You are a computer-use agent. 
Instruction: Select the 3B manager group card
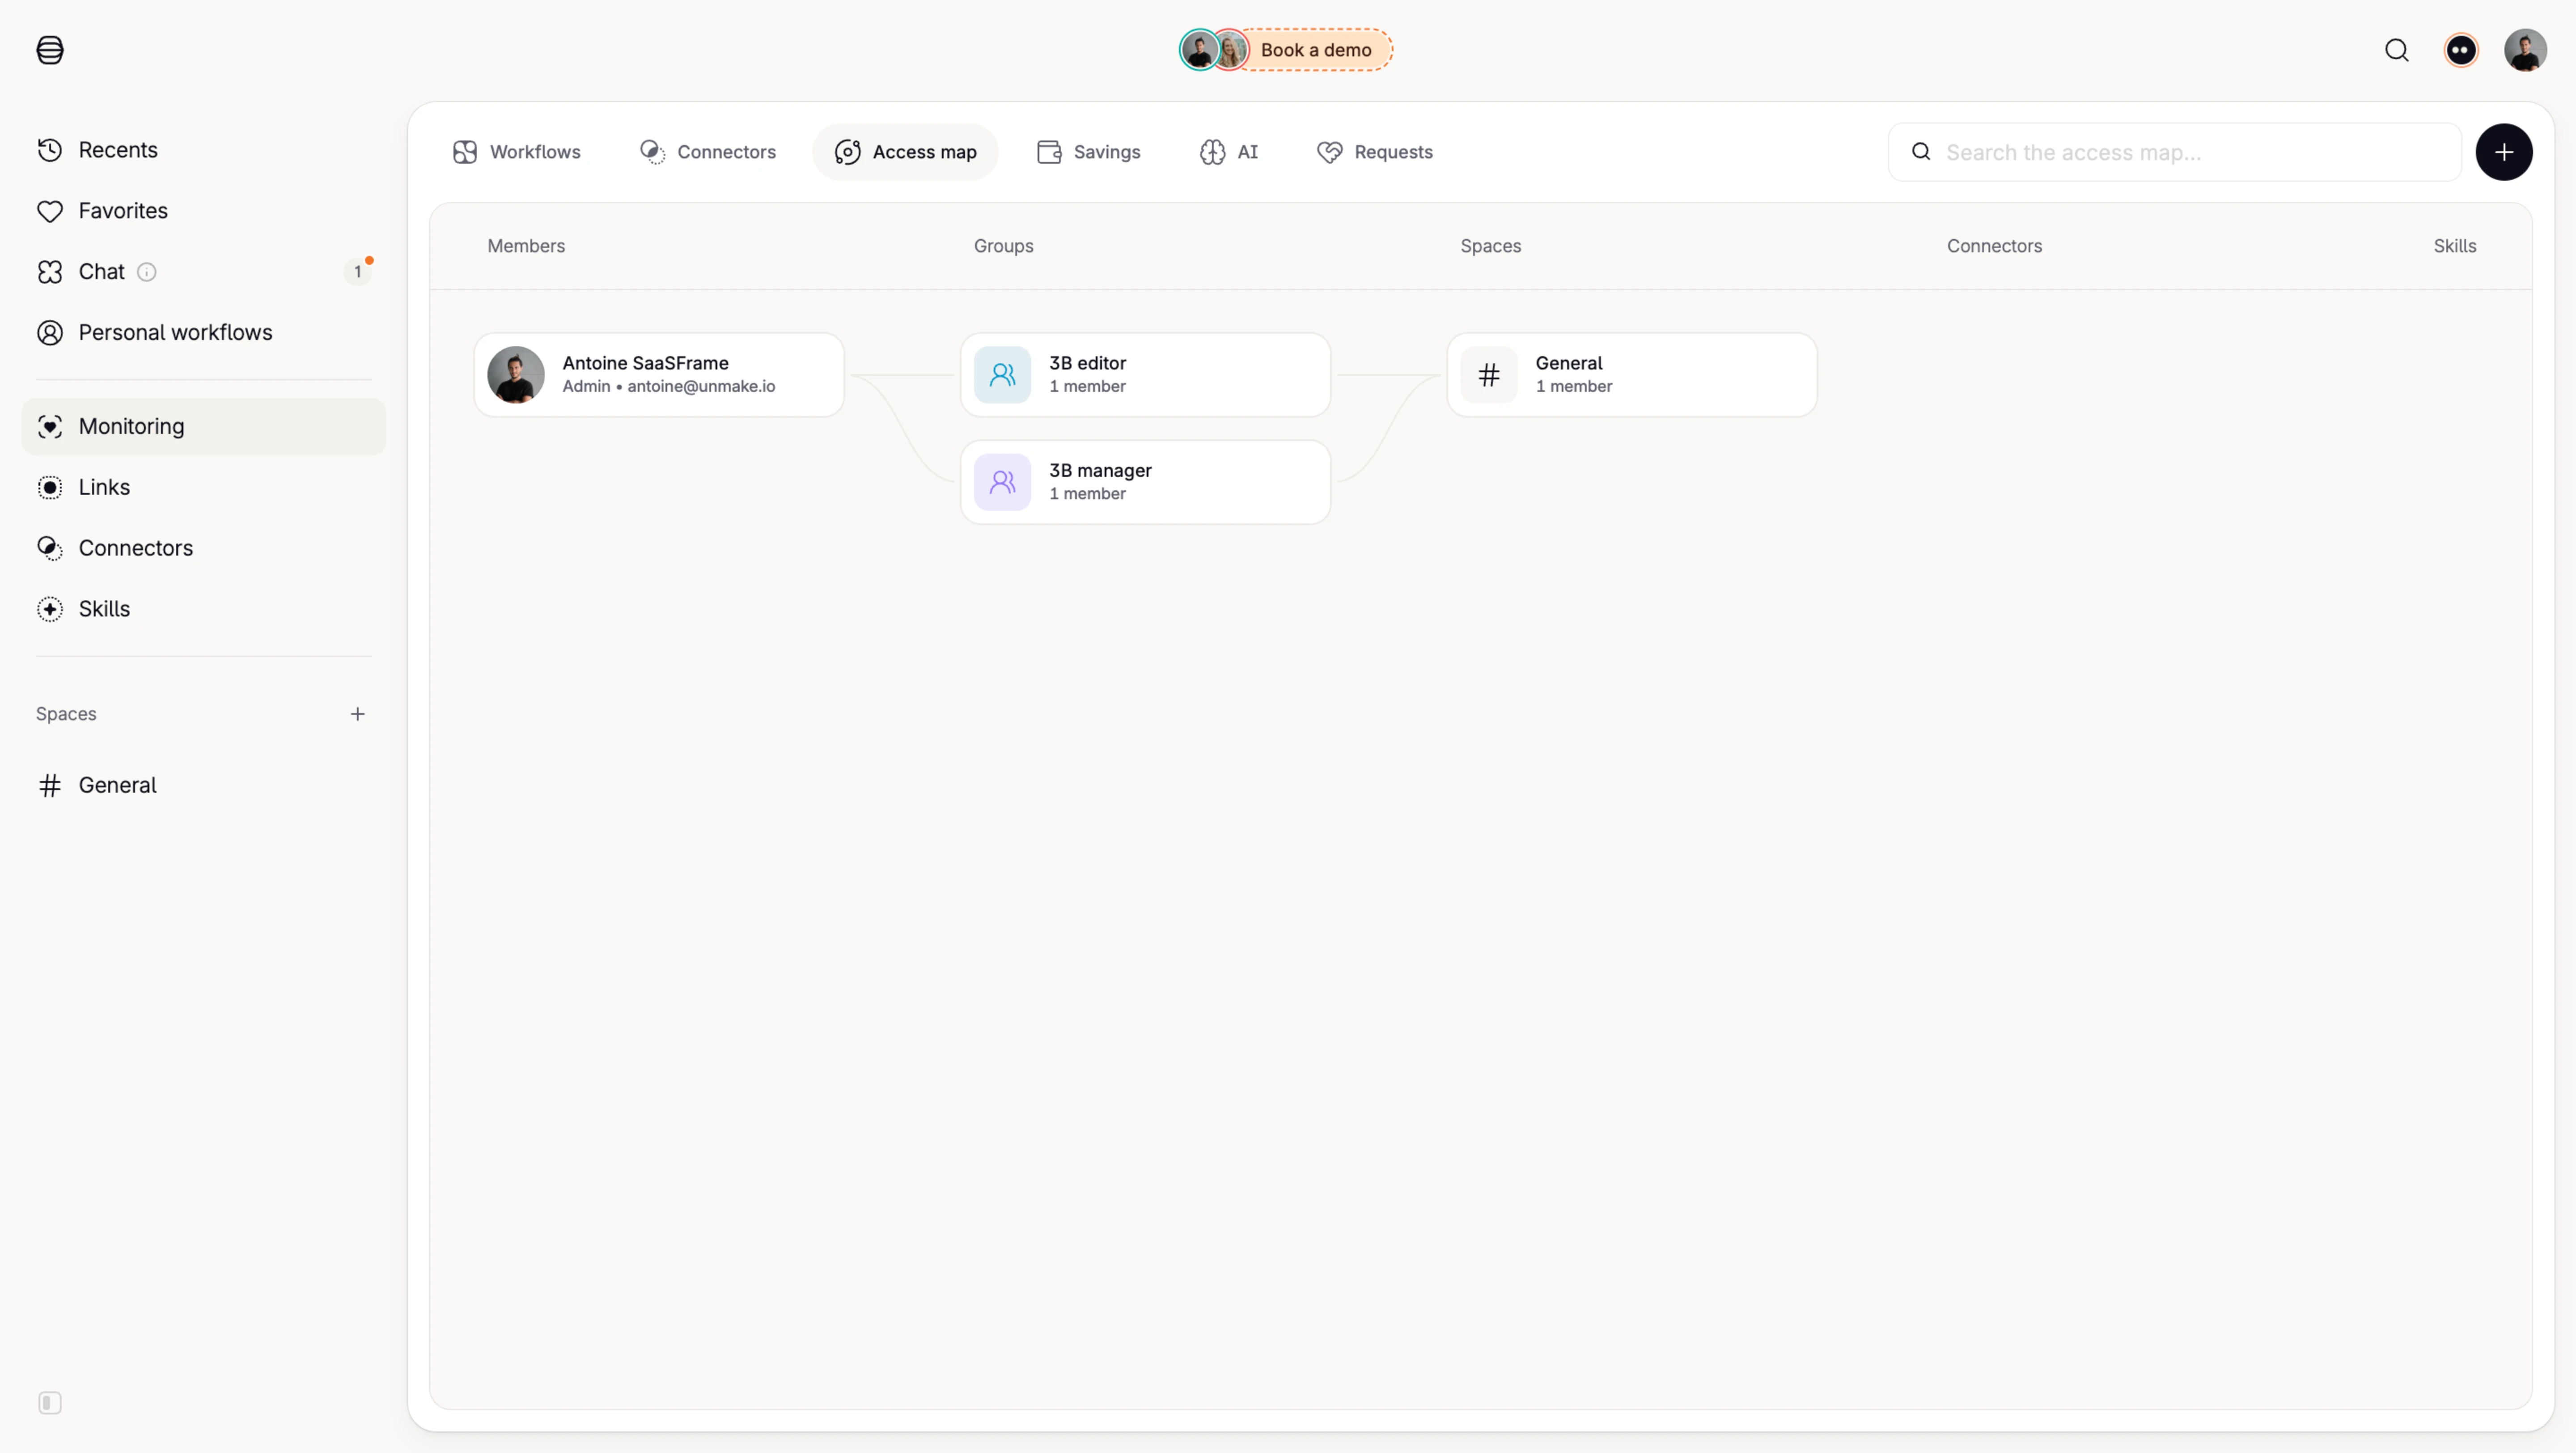pyautogui.click(x=1145, y=482)
